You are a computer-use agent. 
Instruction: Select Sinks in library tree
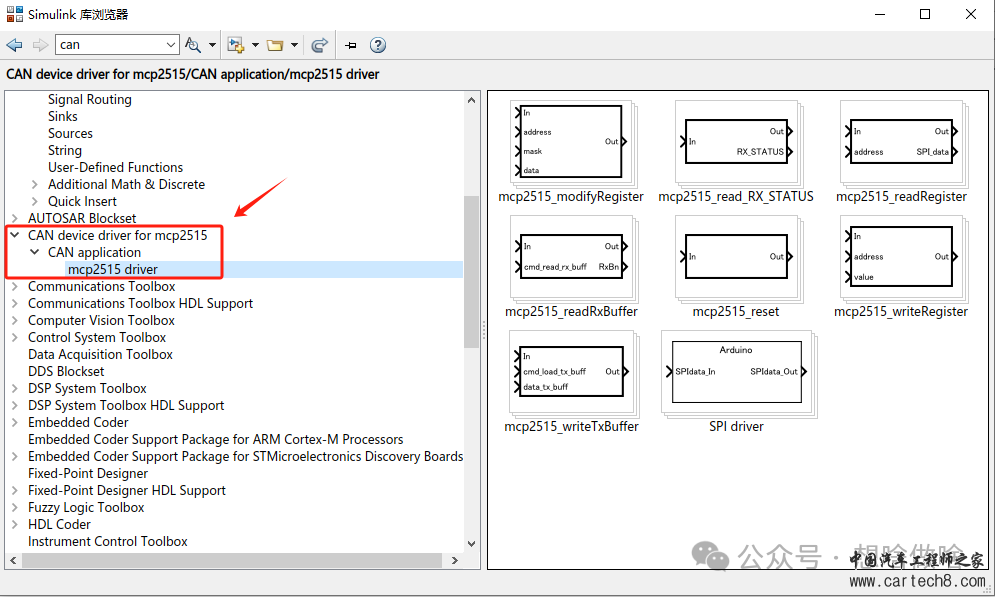[x=63, y=116]
